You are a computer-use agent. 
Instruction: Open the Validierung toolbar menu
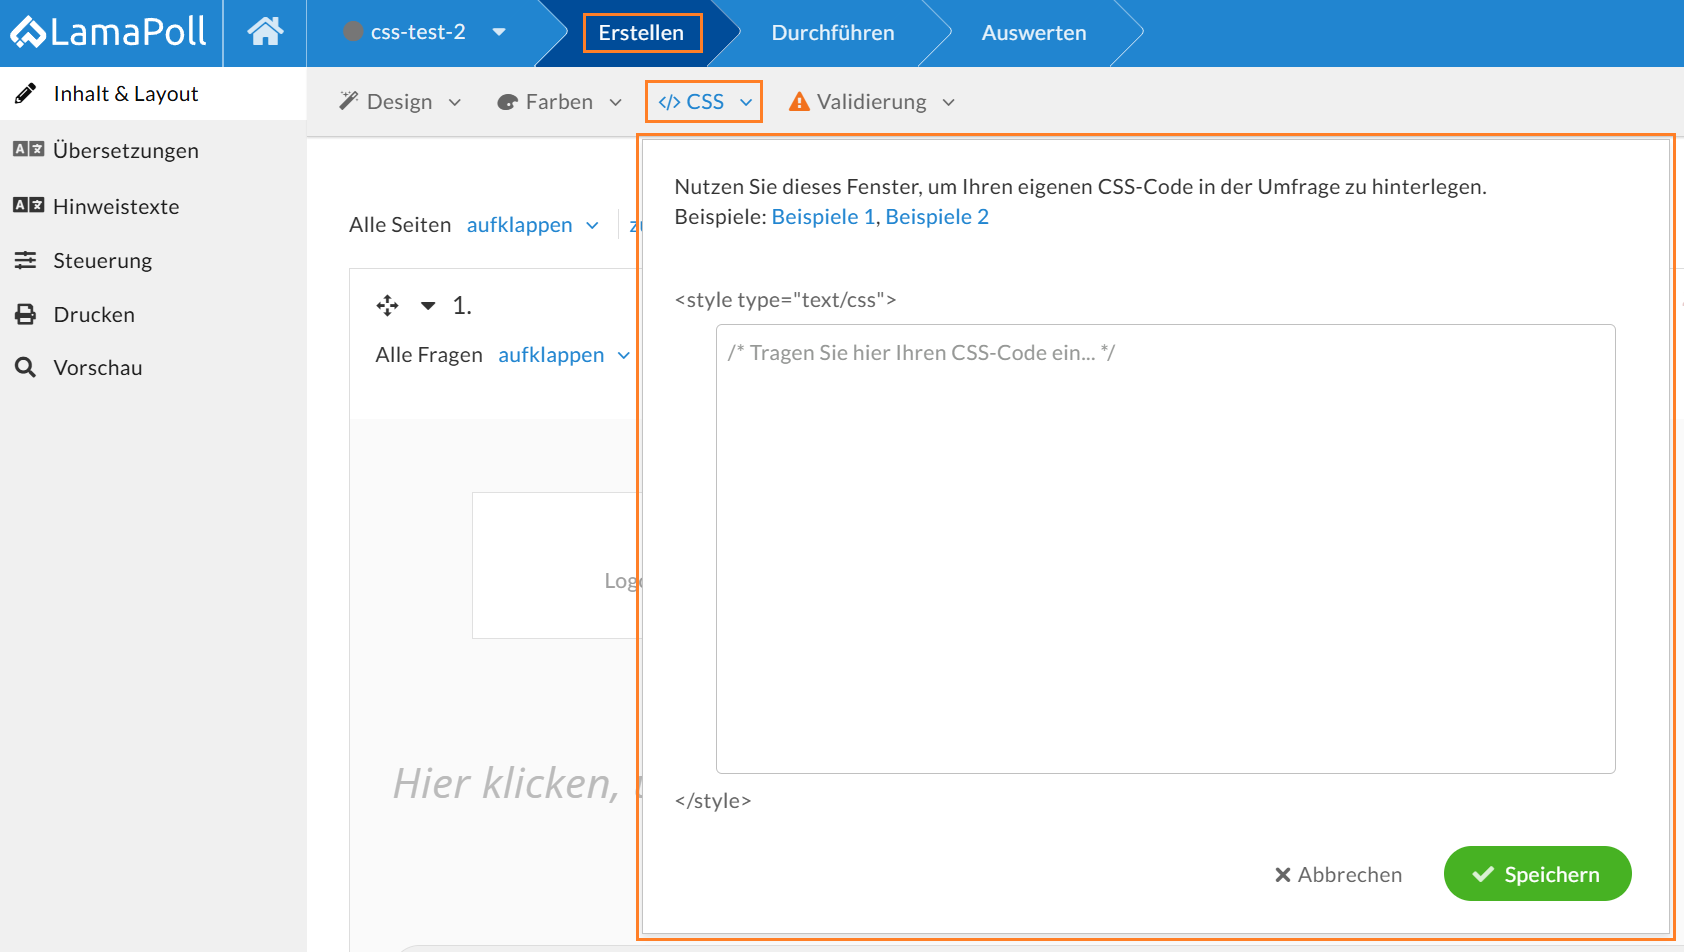coord(872,102)
